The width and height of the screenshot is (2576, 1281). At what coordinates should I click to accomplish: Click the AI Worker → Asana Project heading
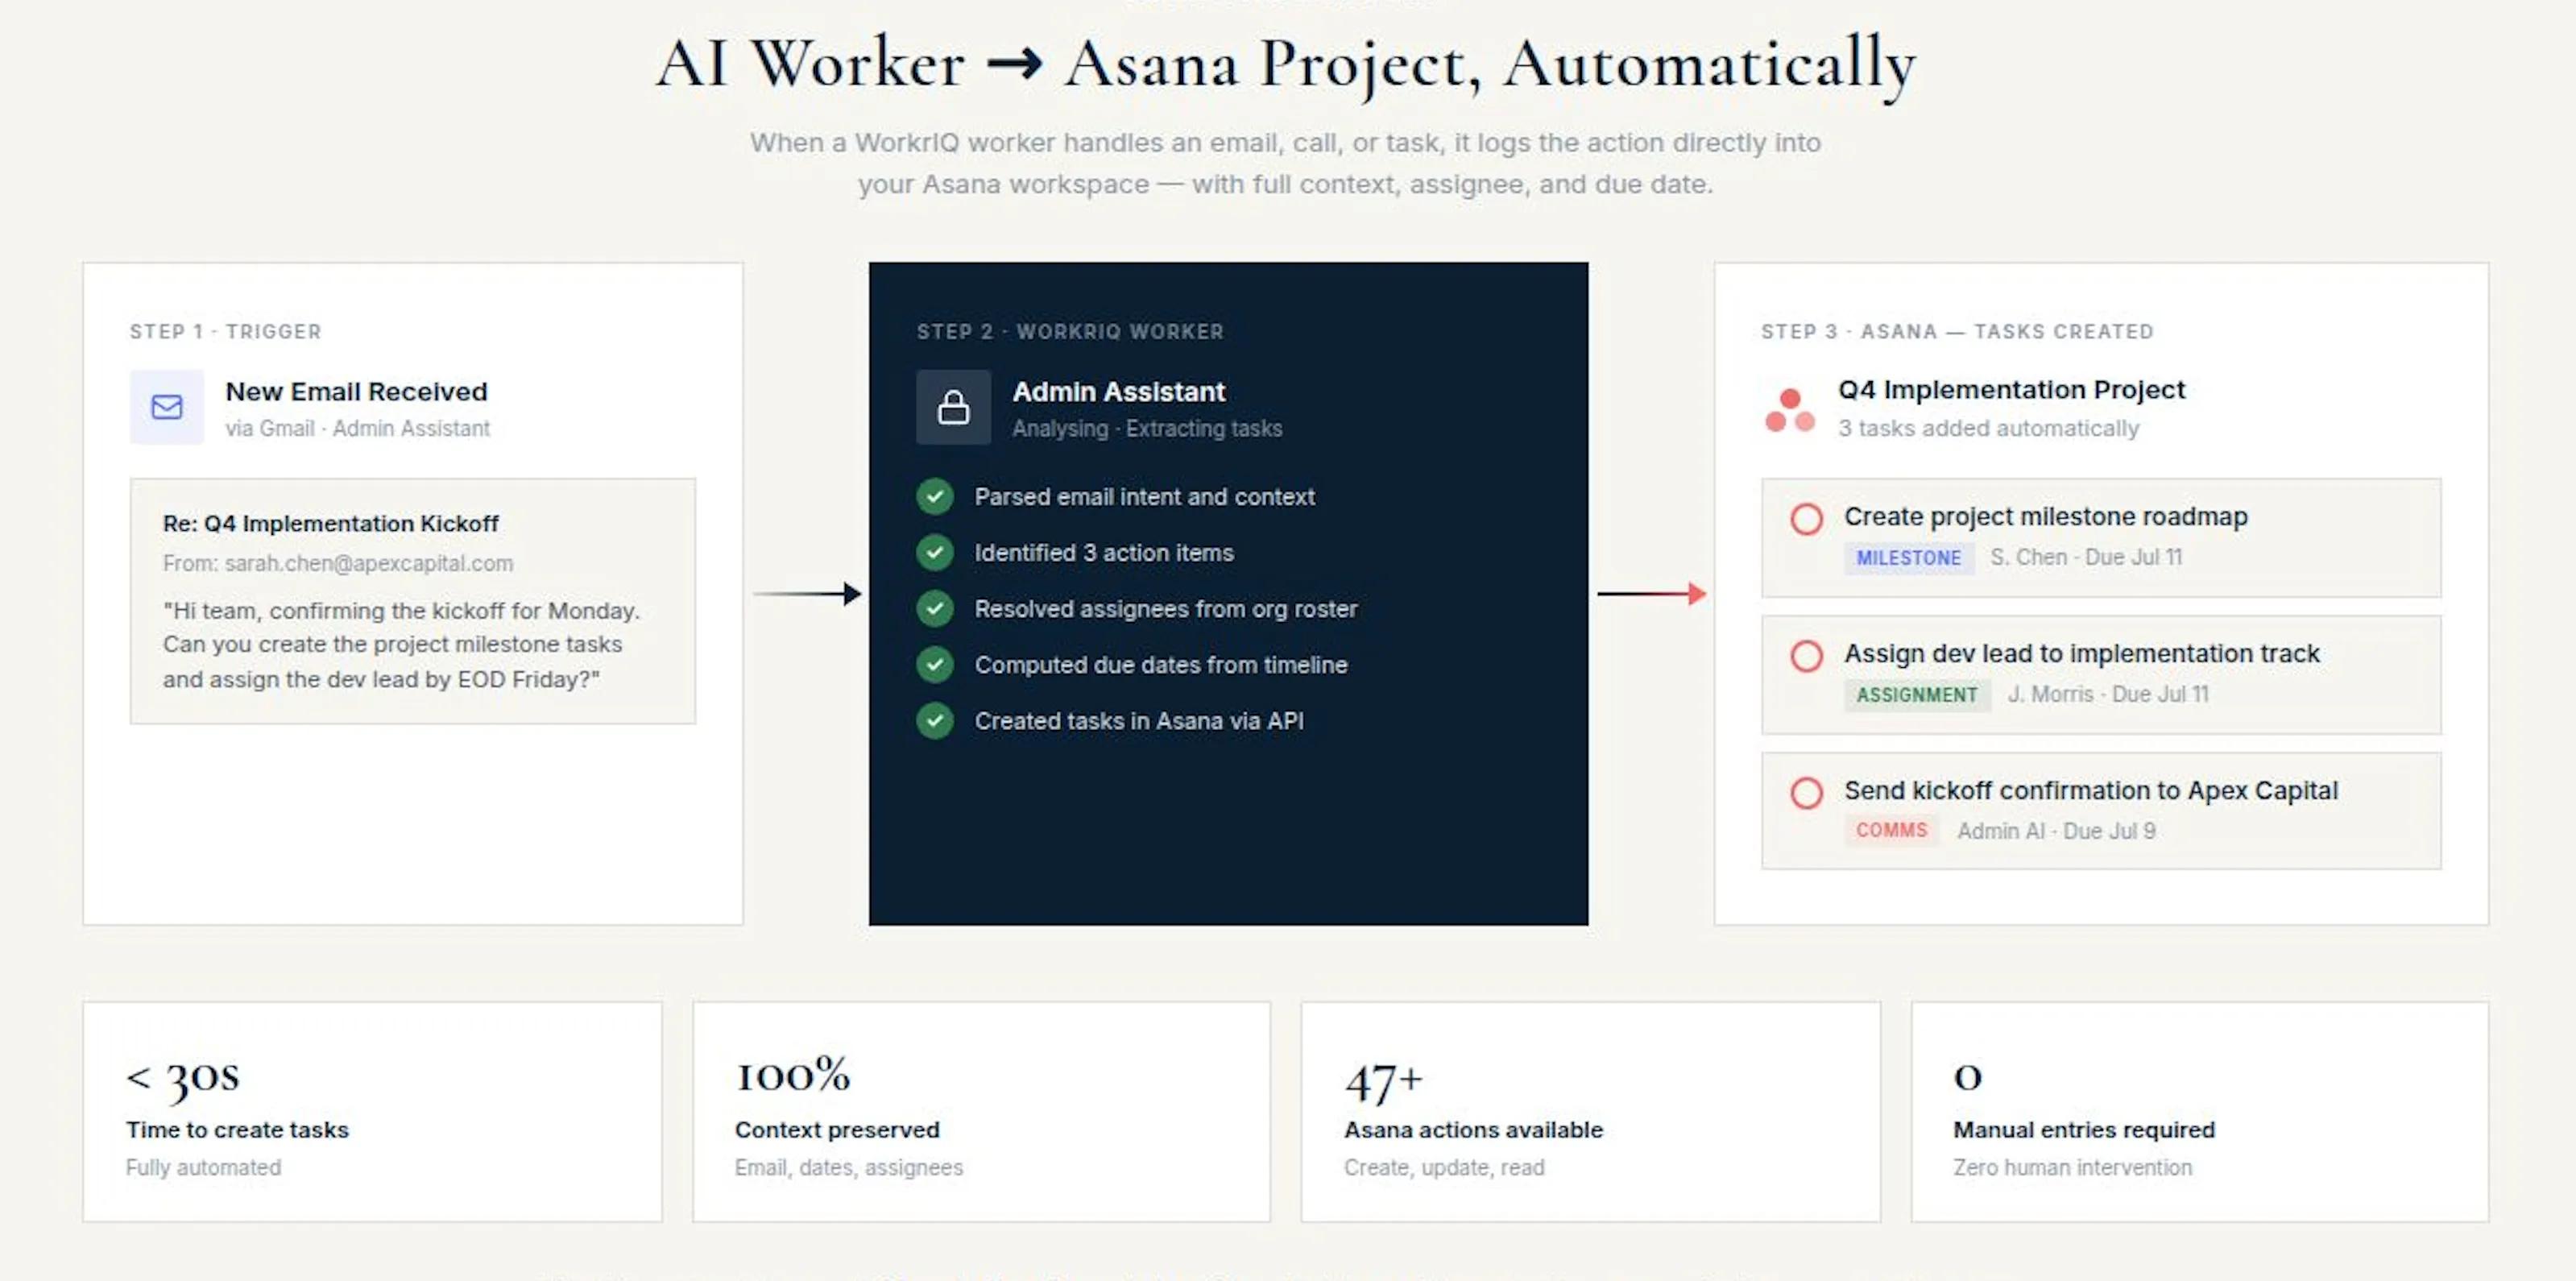[1286, 65]
